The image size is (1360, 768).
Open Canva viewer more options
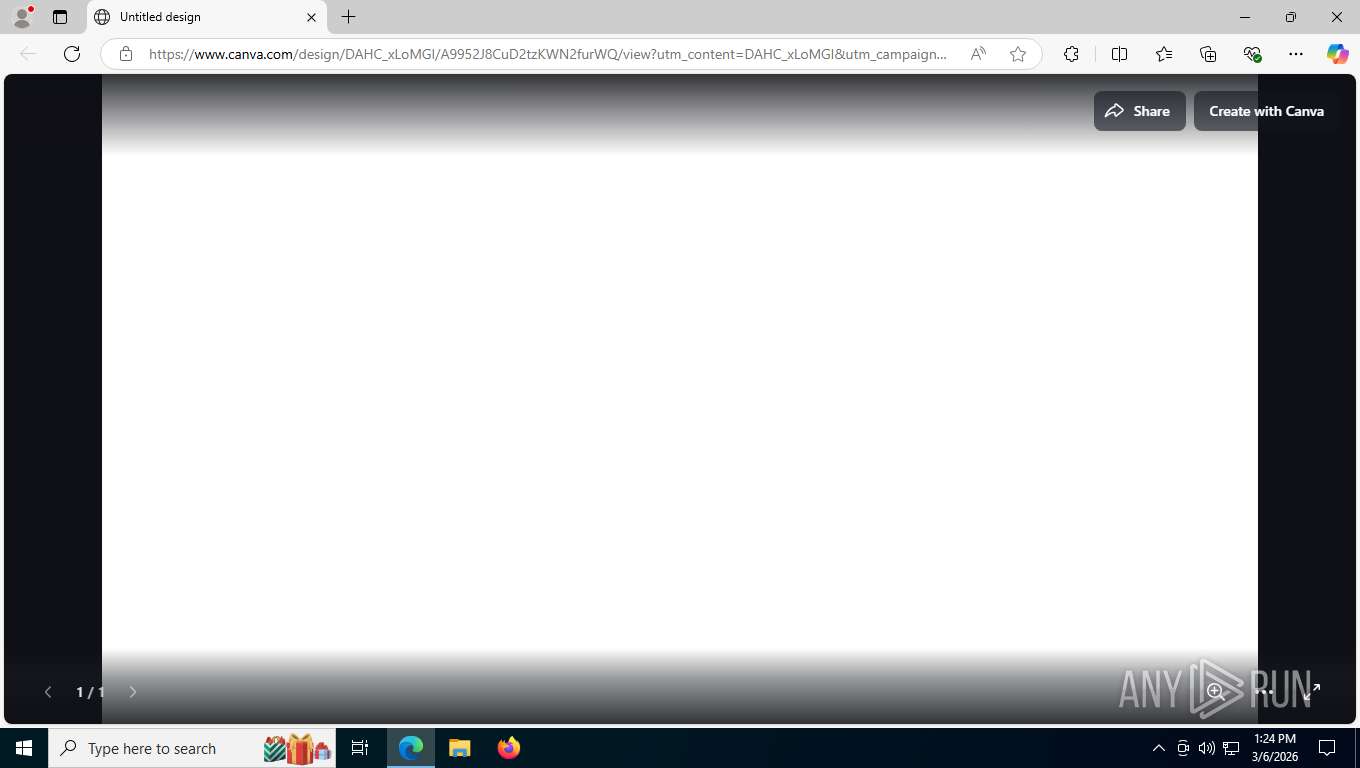click(1264, 691)
